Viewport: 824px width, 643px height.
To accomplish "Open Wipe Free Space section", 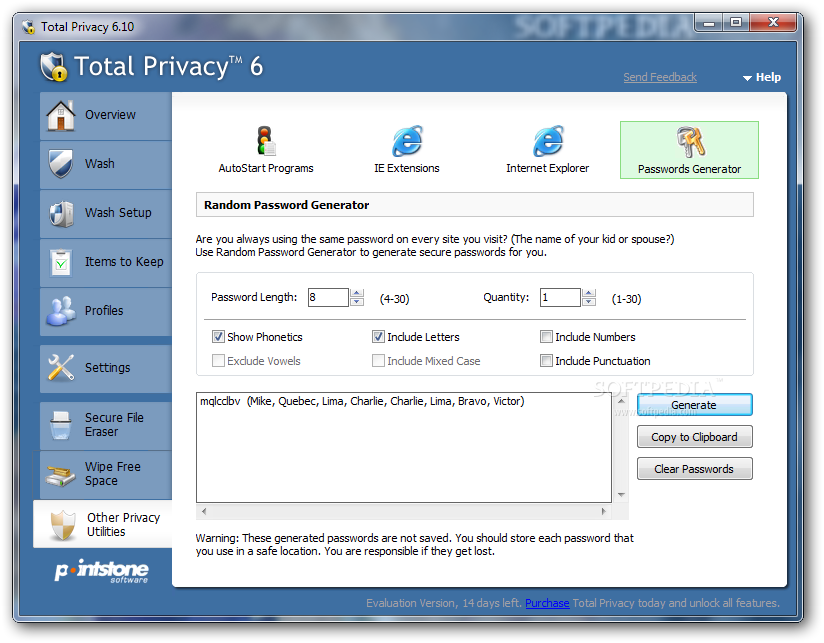I will click(x=106, y=475).
